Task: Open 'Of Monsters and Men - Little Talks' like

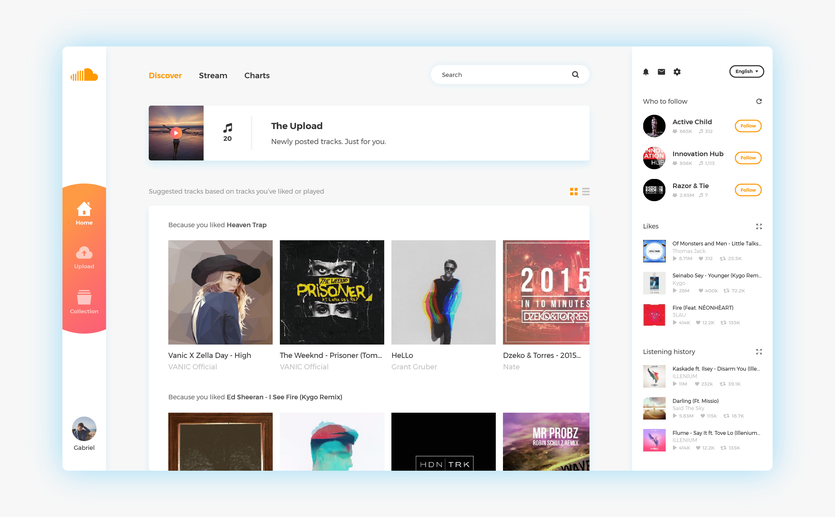Action: click(x=717, y=243)
